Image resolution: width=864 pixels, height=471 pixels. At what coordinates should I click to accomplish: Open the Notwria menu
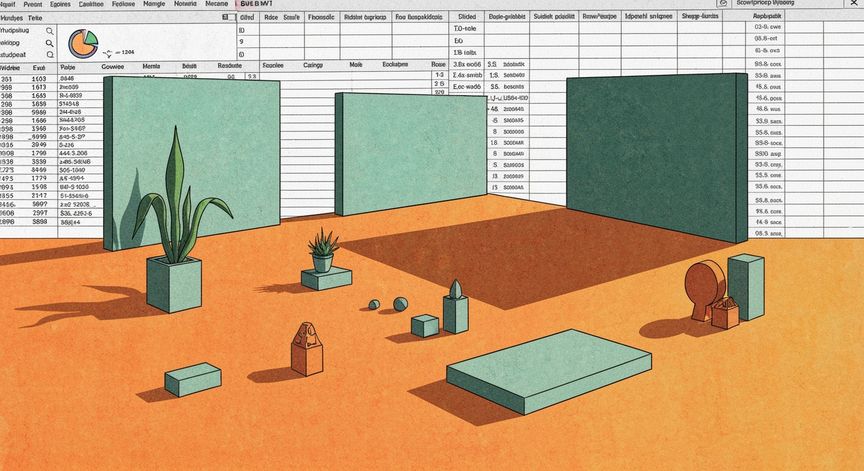click(185, 4)
